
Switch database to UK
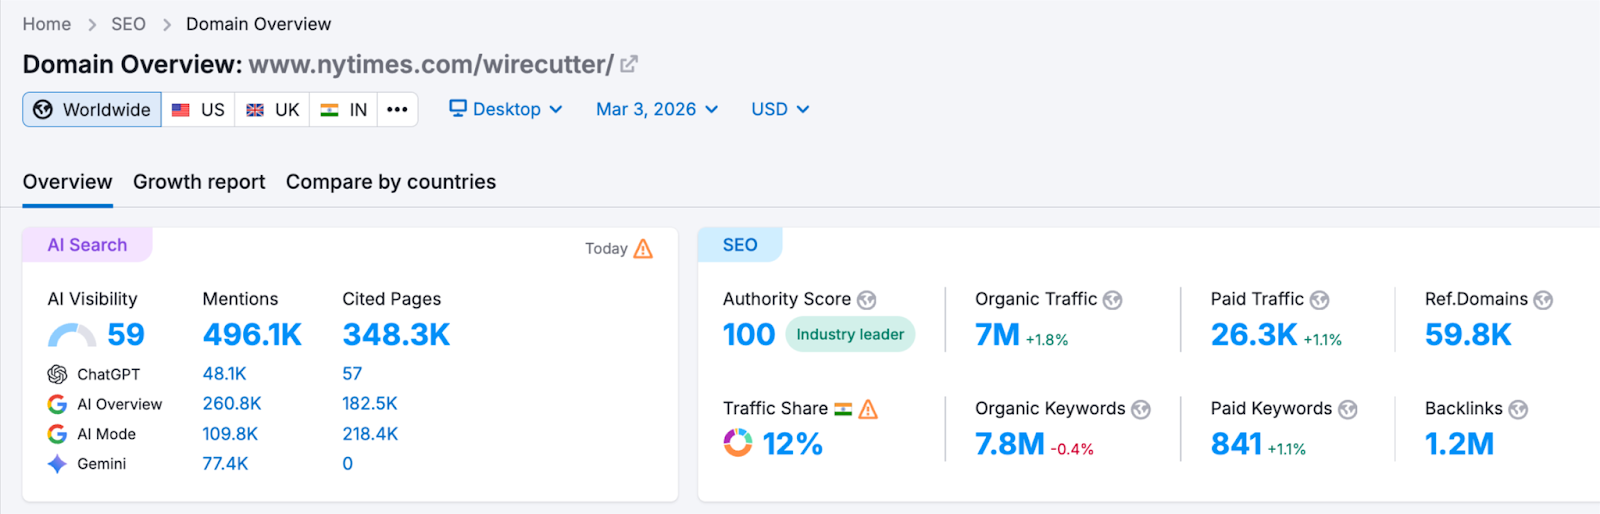[x=272, y=110]
